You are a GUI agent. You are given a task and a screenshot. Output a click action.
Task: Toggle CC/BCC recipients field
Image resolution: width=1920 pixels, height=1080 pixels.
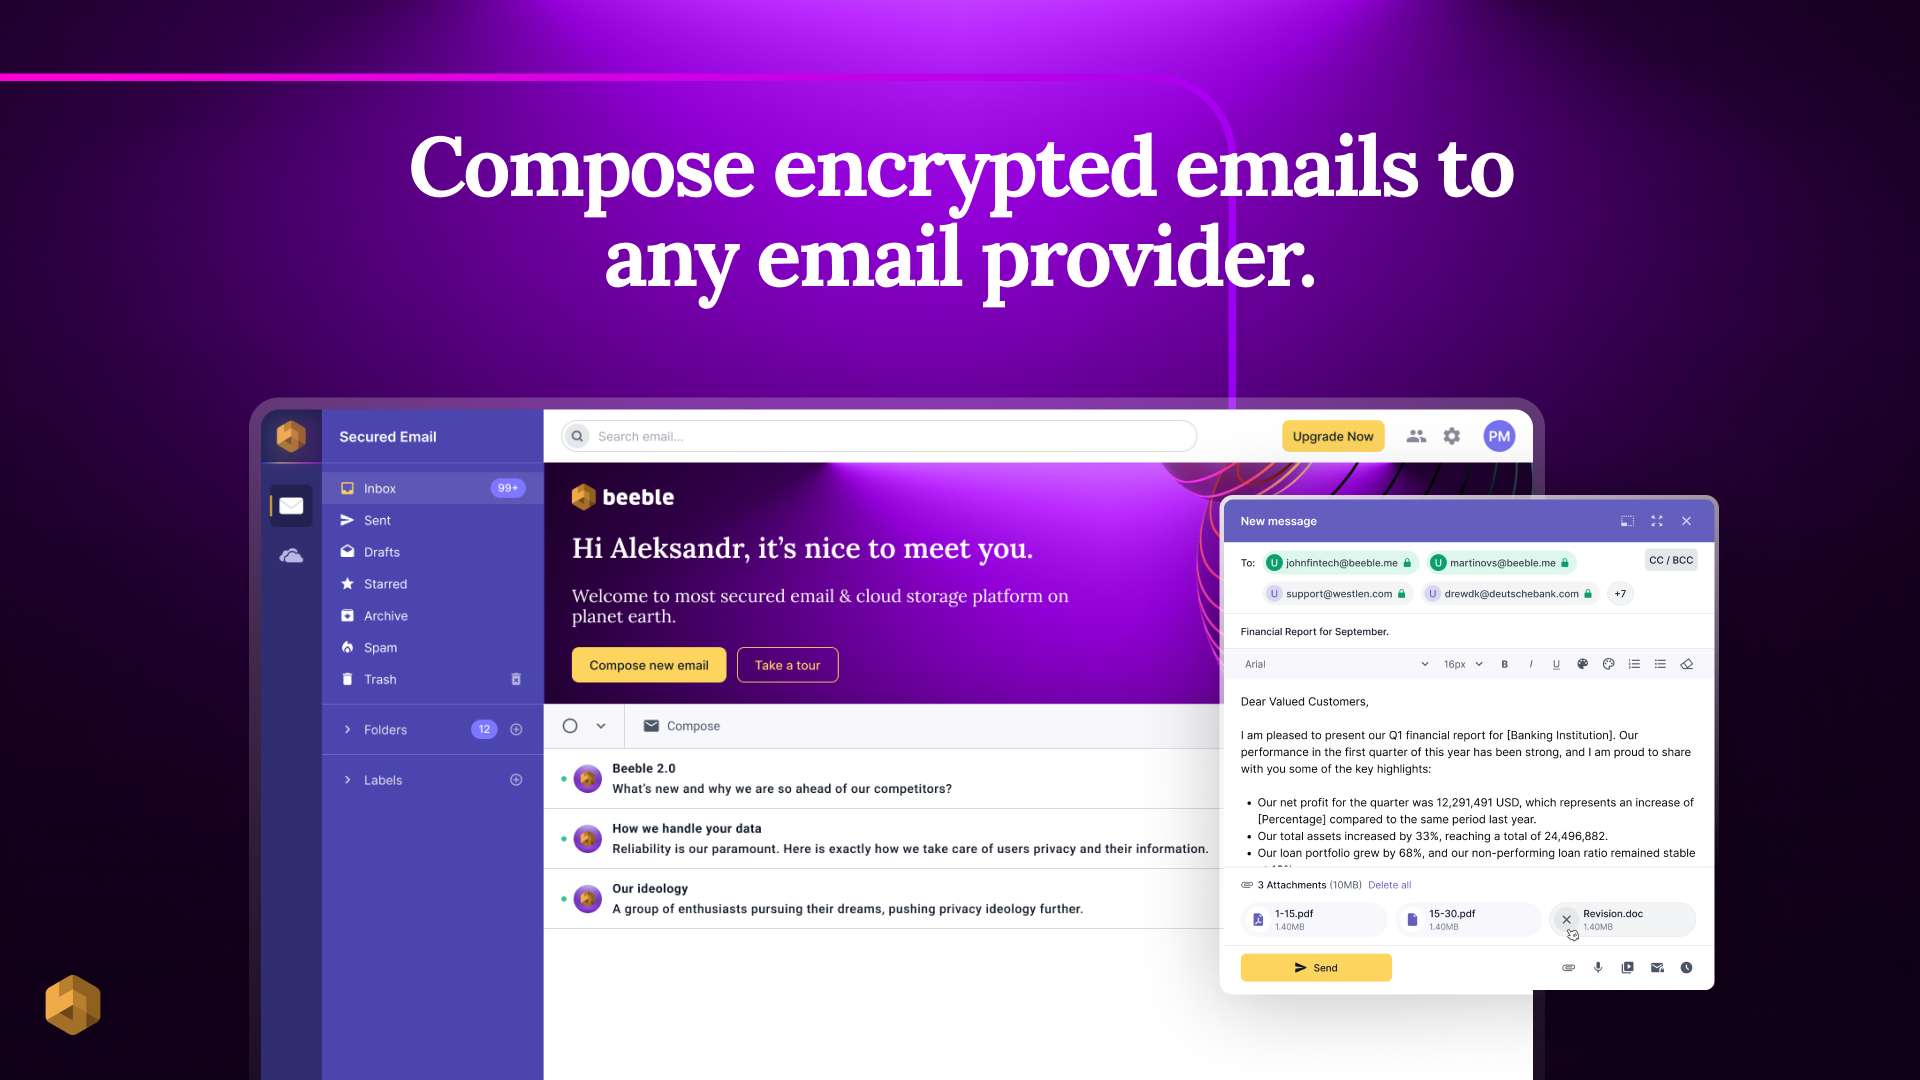pyautogui.click(x=1669, y=559)
